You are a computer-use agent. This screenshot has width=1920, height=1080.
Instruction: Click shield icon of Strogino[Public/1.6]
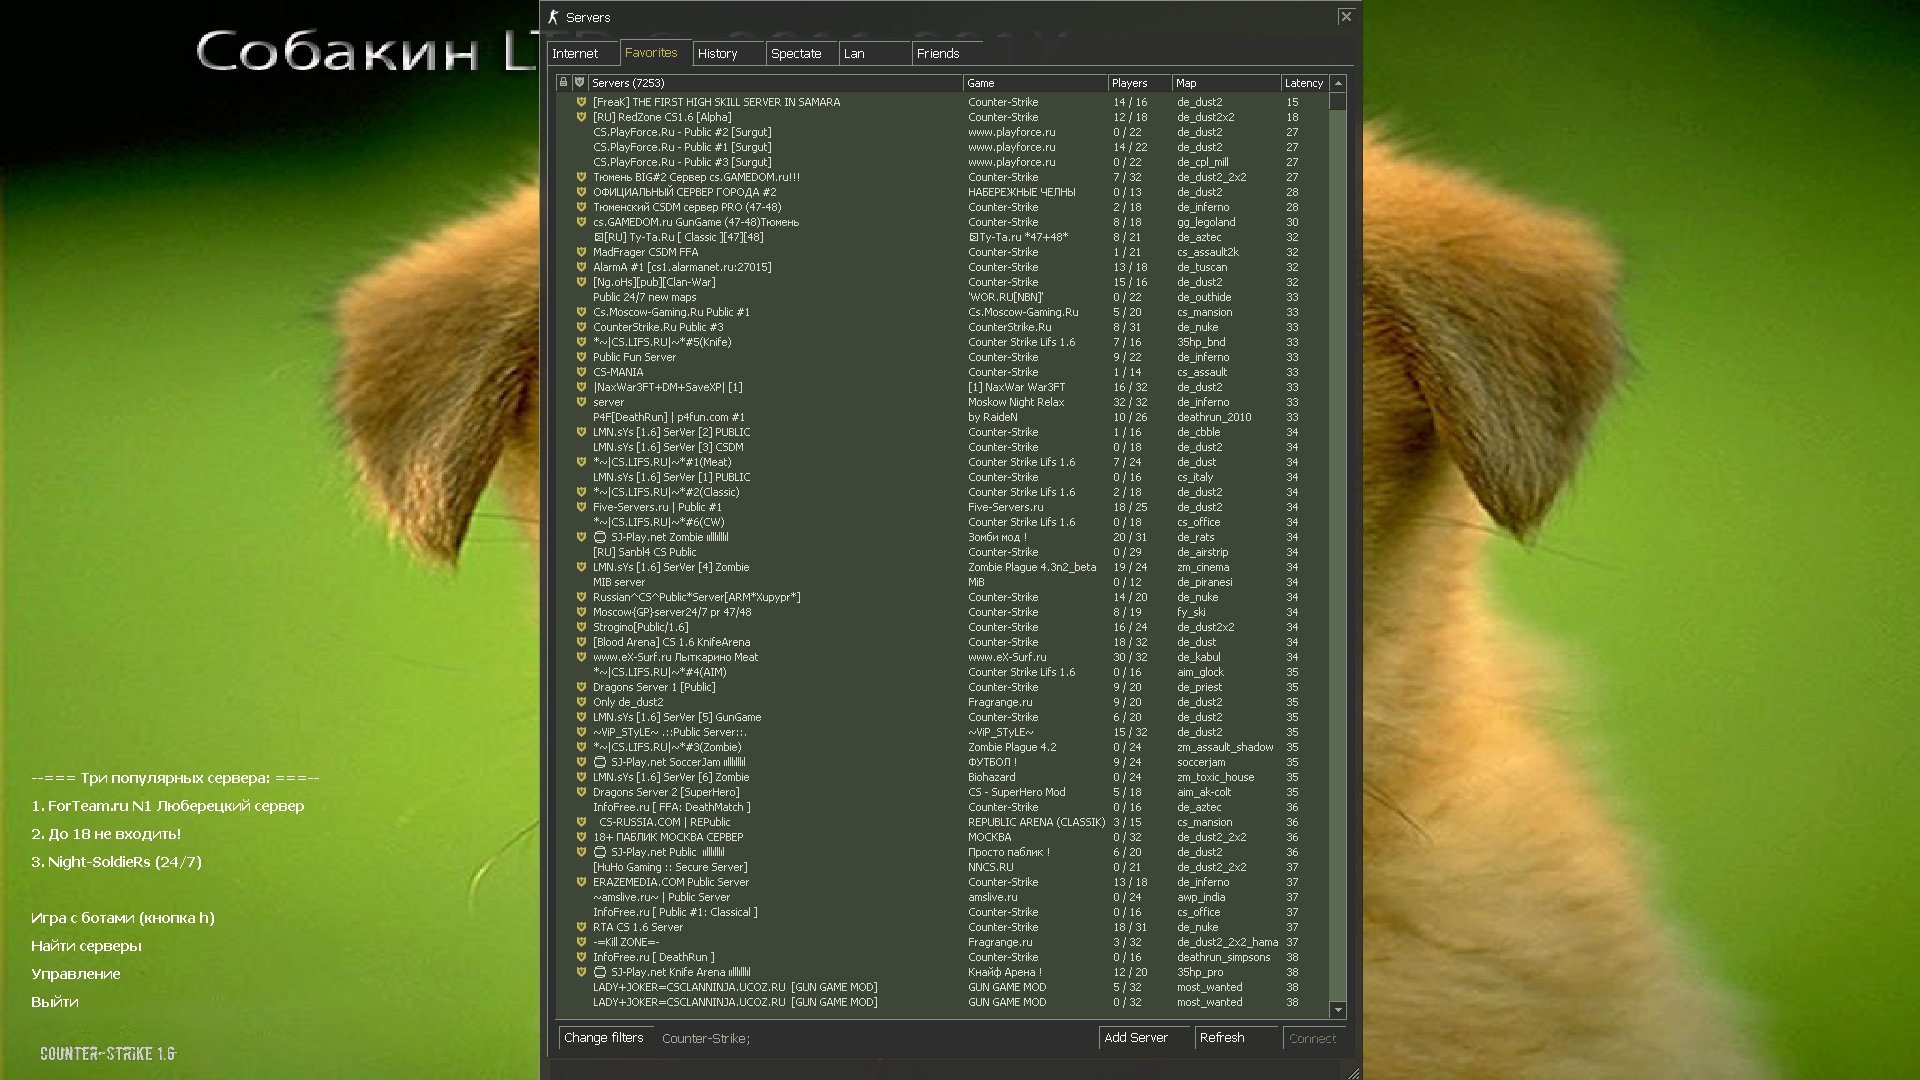581,627
